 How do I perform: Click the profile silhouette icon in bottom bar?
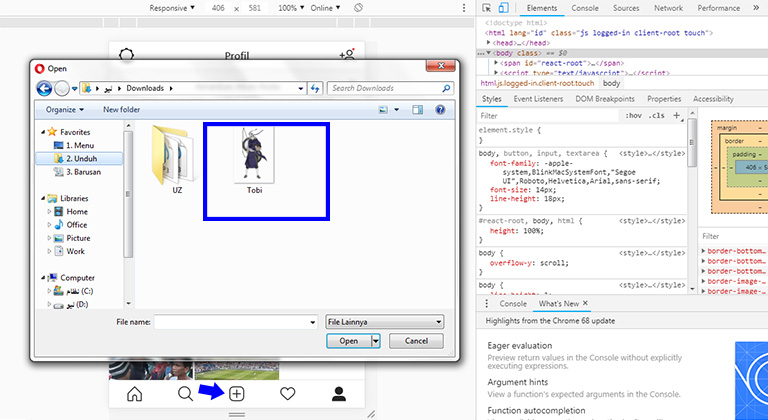pos(339,394)
